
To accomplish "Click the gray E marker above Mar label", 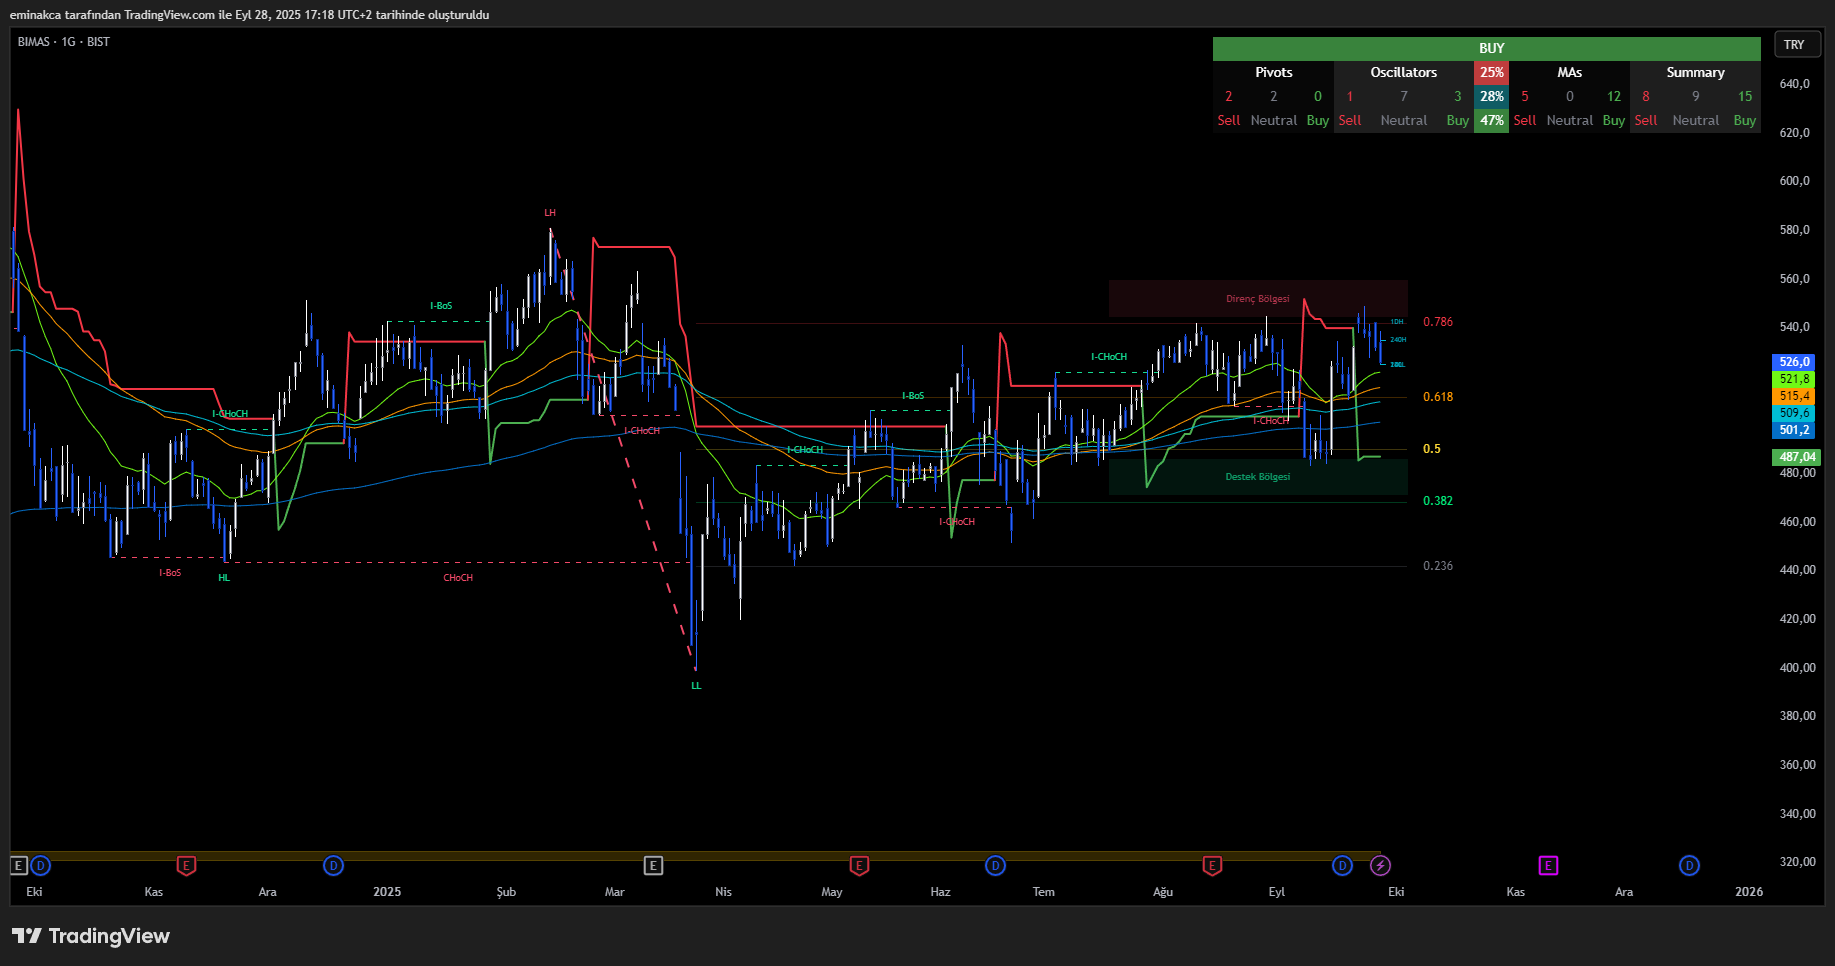I will click(653, 865).
